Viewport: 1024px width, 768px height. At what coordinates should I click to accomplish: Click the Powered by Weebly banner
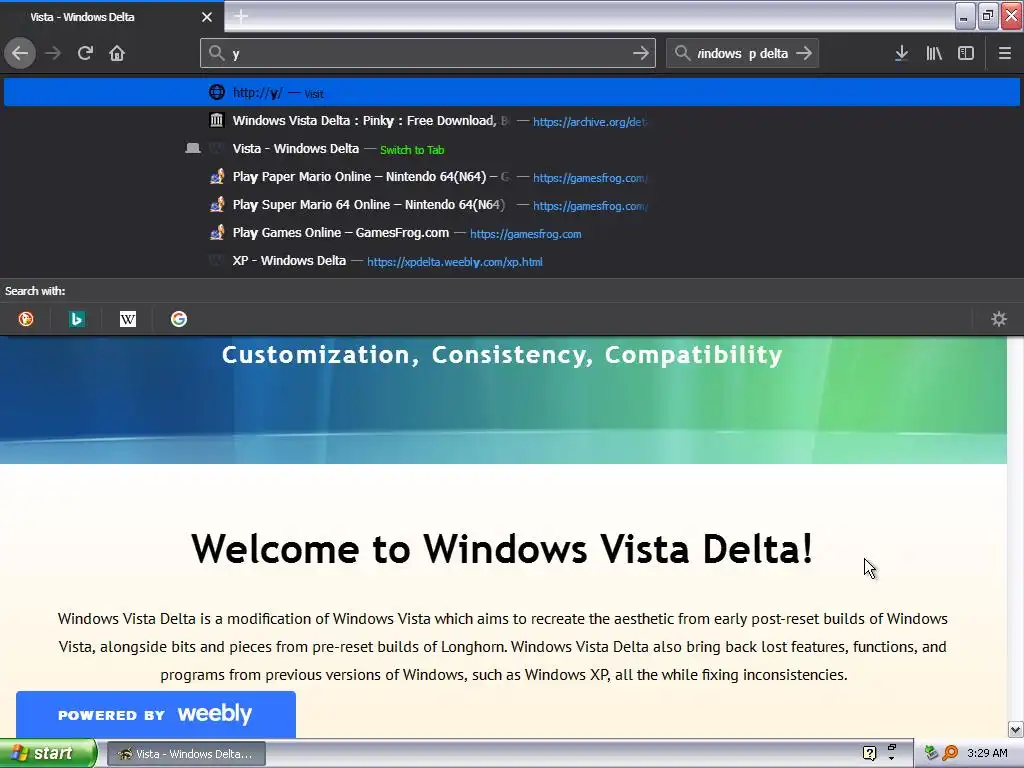[156, 714]
